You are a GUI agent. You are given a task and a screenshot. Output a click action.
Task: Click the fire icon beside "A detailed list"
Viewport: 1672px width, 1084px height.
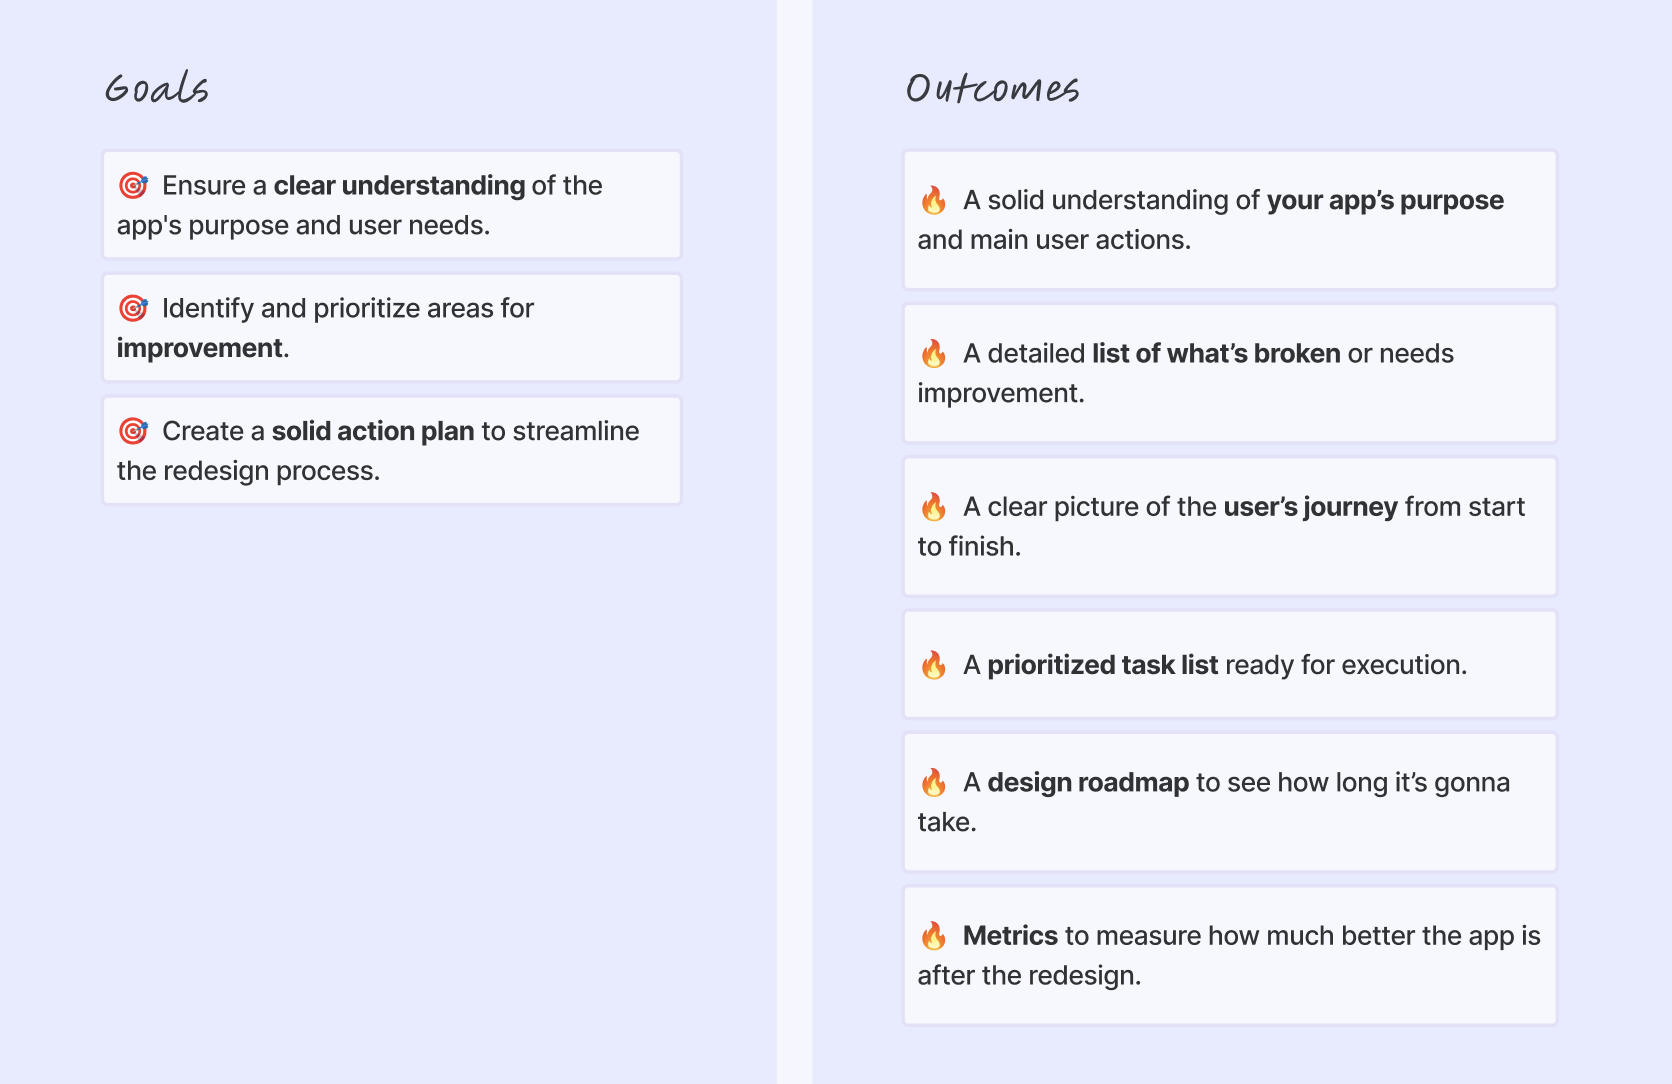point(934,353)
